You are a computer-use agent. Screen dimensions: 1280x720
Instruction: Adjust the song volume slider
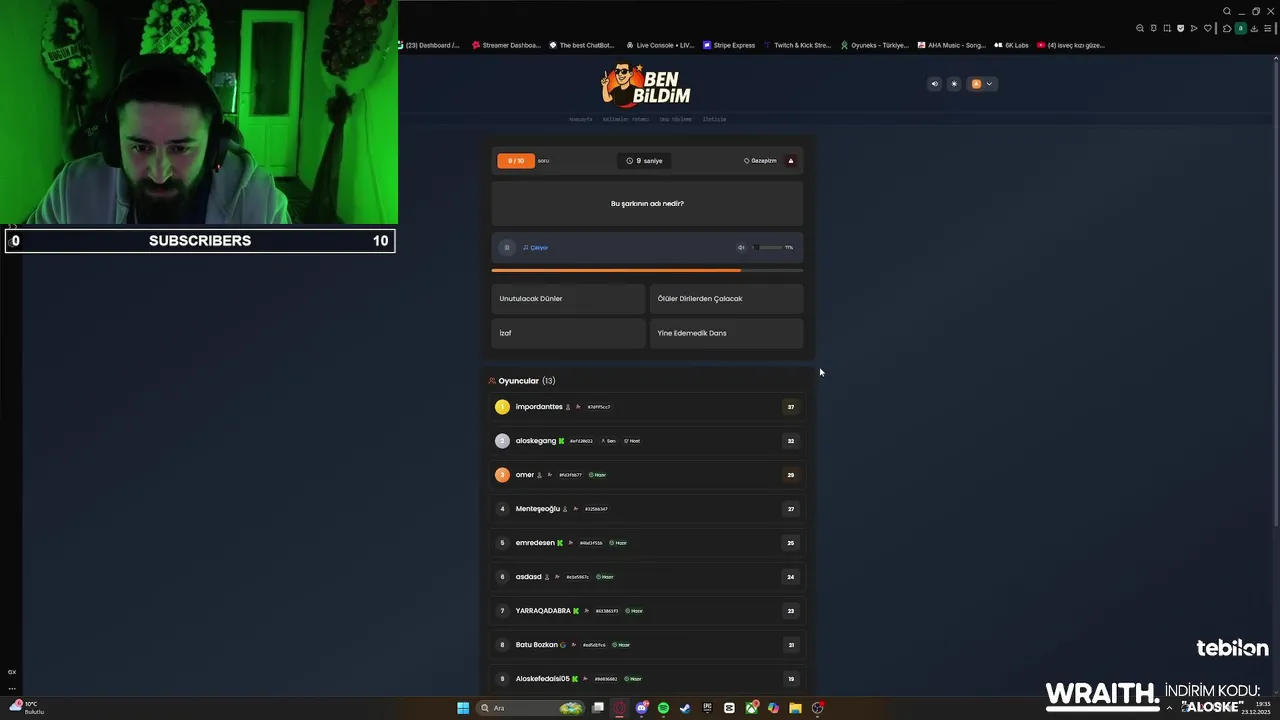click(x=767, y=247)
